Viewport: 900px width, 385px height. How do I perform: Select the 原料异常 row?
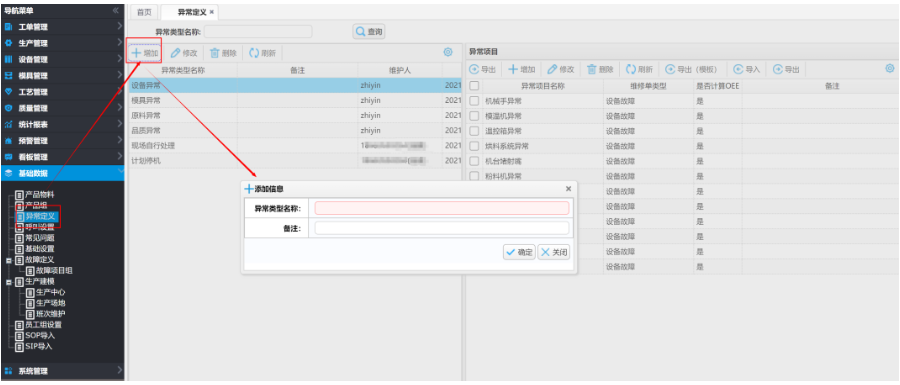coord(295,115)
